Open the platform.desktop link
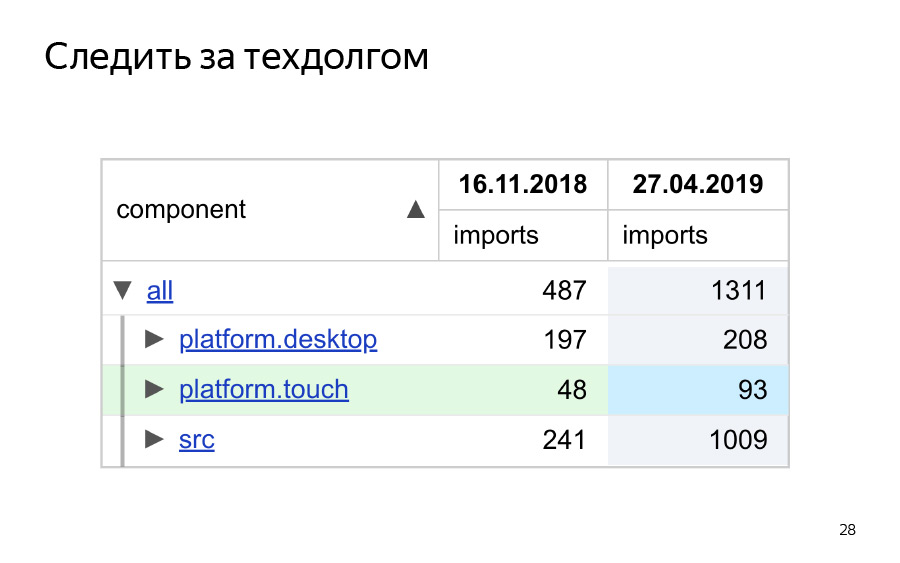This screenshot has width=900, height=563. 278,340
